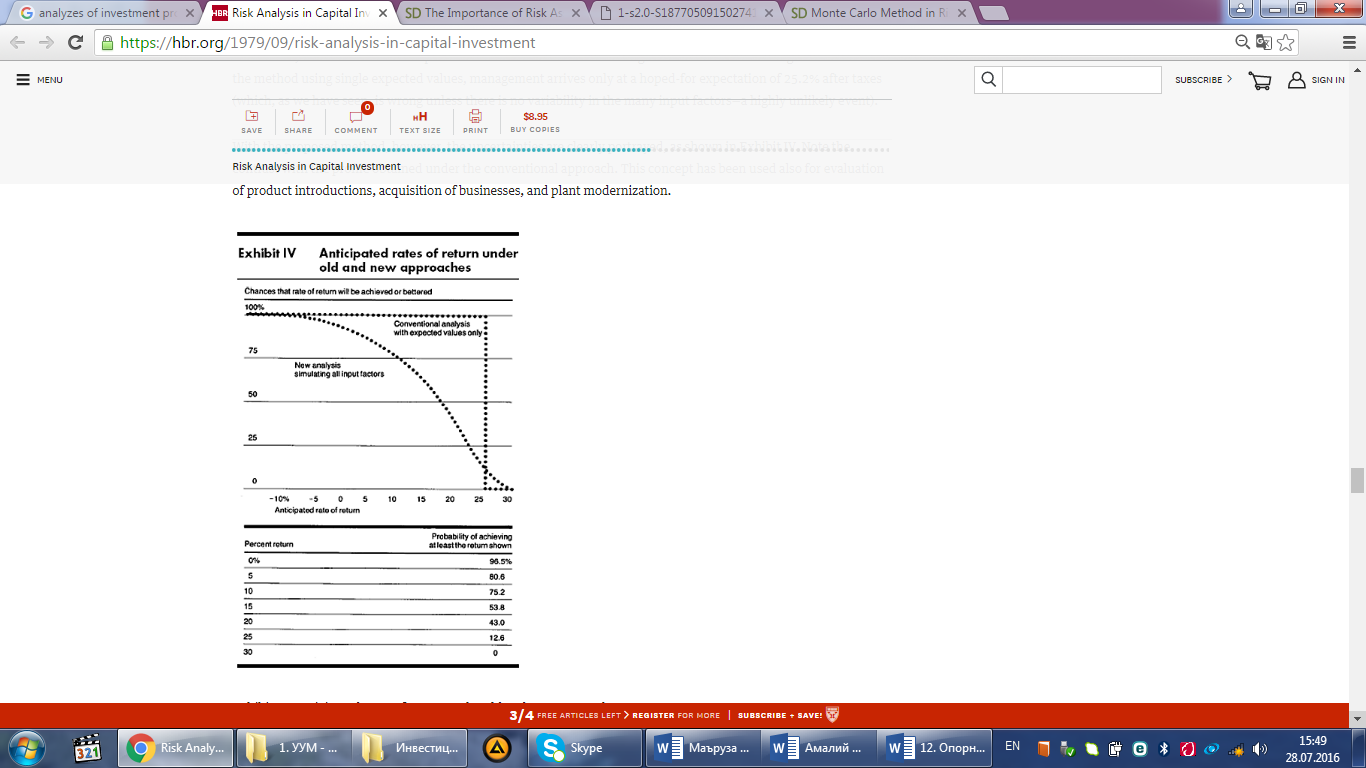1366x768 pixels.
Task: Switch to Chrome 'Risk Analy...' taskbar button
Action: (x=176, y=747)
